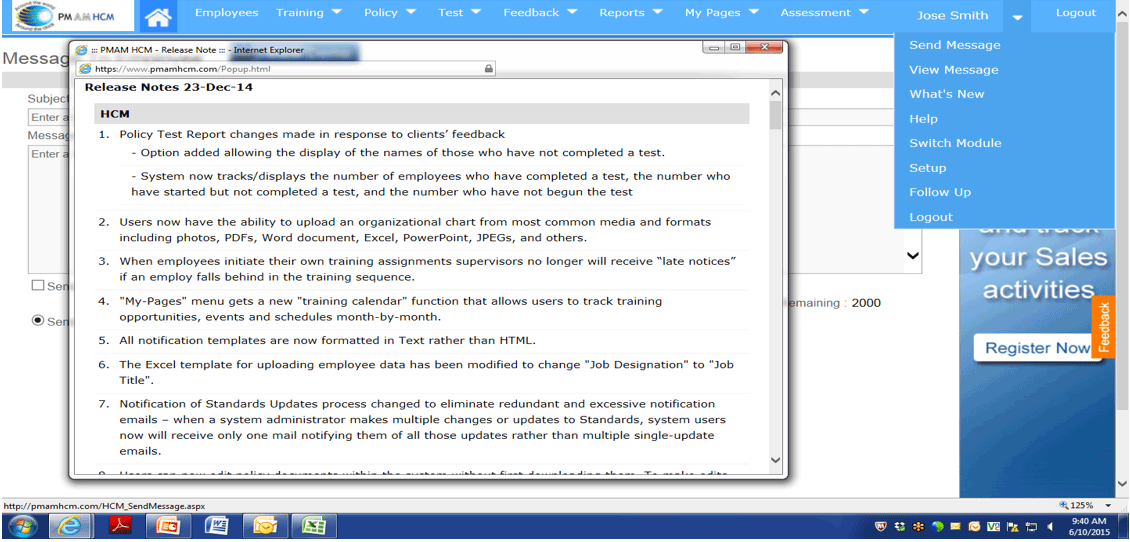Image resolution: width=1130 pixels, height=542 pixels.
Task: Click the 'All notification templates' item 5 text
Action: [x=328, y=340]
